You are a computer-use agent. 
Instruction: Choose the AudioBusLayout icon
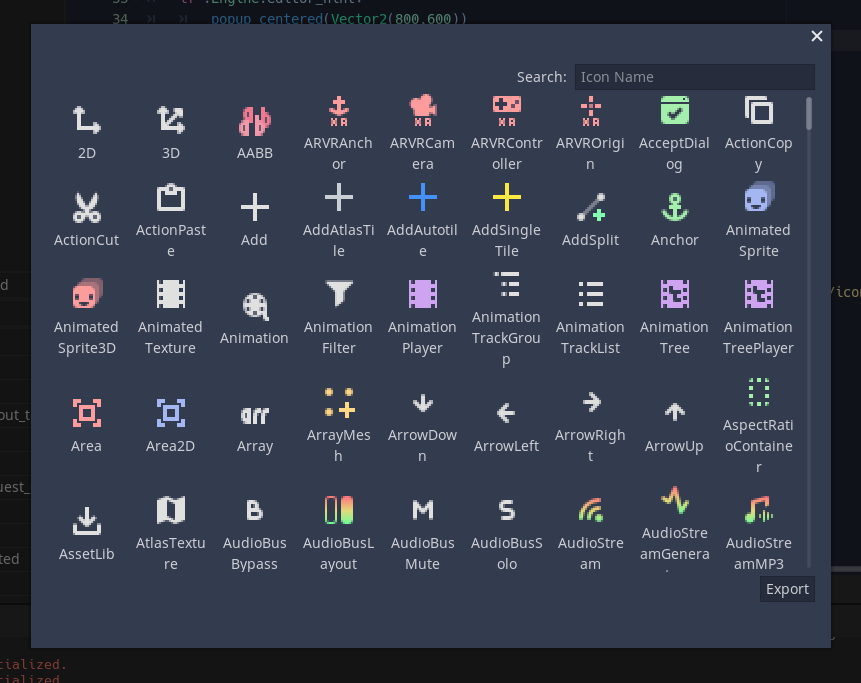coord(339,510)
